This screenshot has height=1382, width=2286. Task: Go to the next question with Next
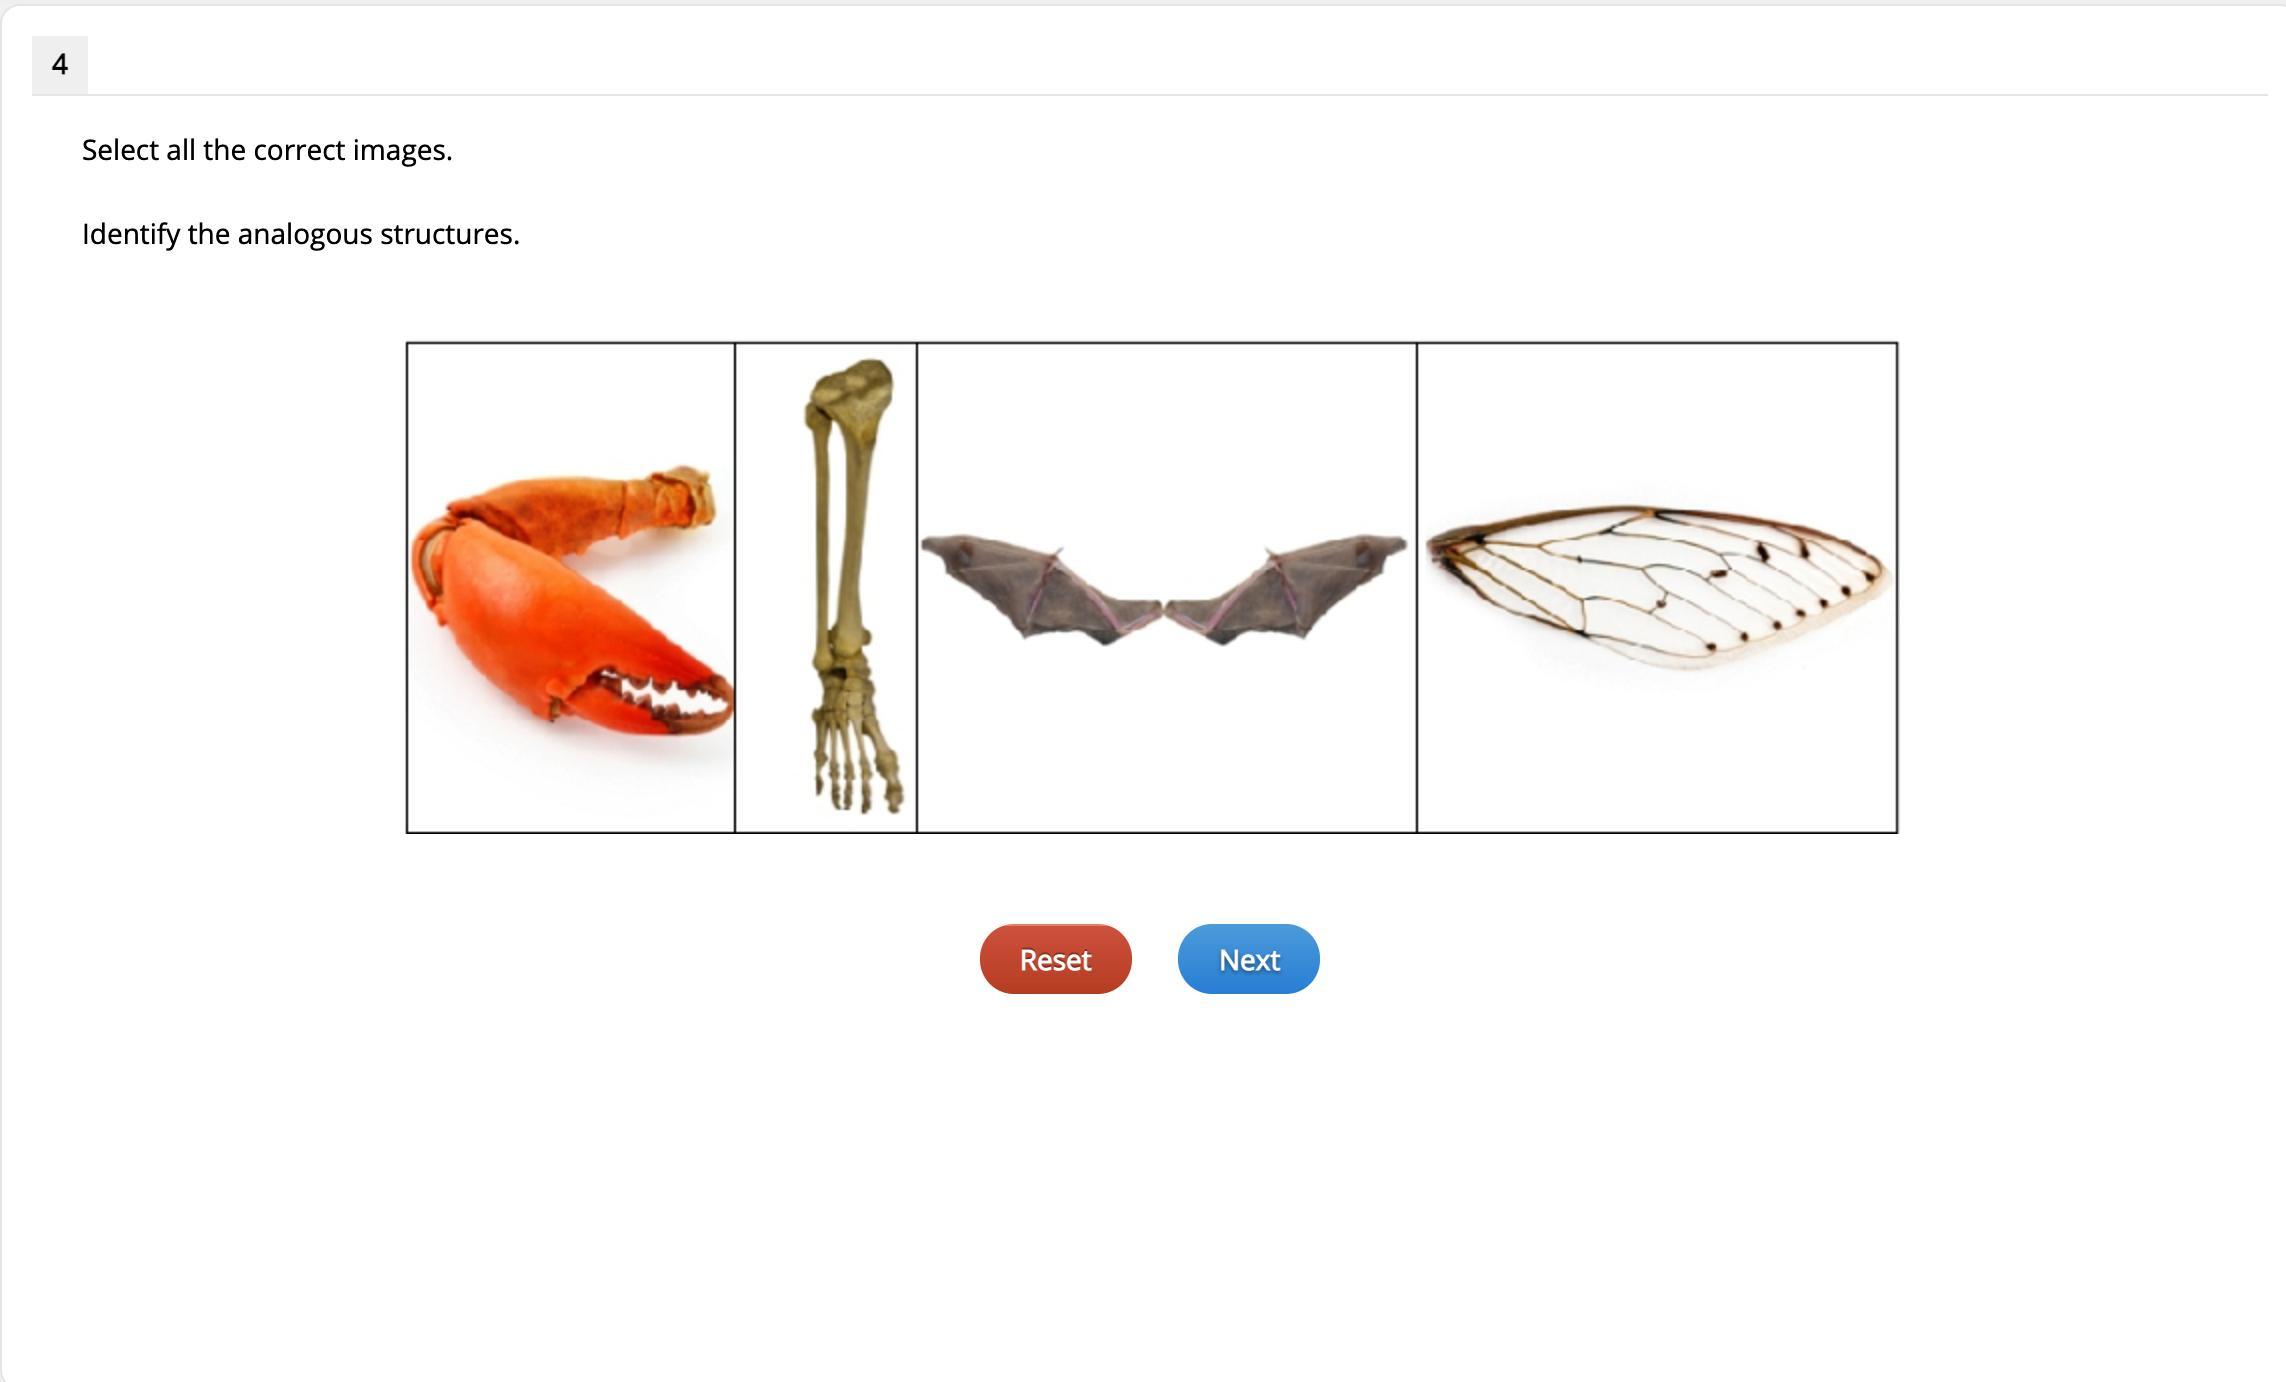pyautogui.click(x=1248, y=959)
